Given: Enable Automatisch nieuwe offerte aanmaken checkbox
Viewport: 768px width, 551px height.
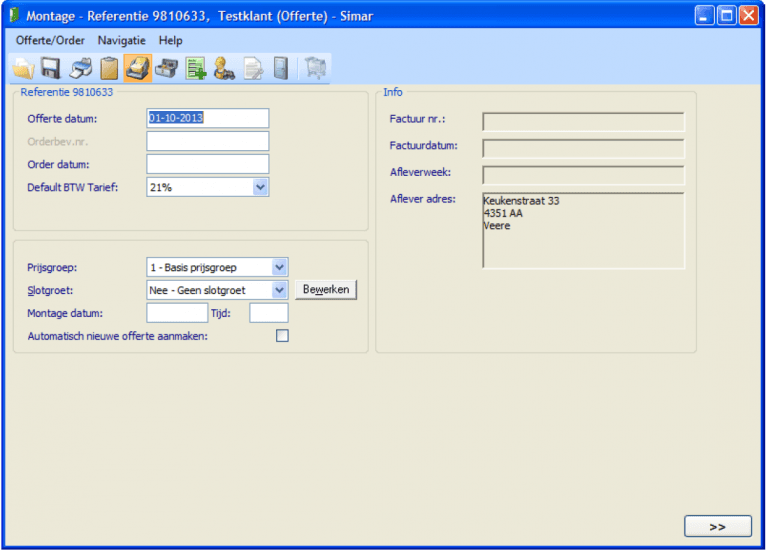Looking at the screenshot, I should point(282,336).
